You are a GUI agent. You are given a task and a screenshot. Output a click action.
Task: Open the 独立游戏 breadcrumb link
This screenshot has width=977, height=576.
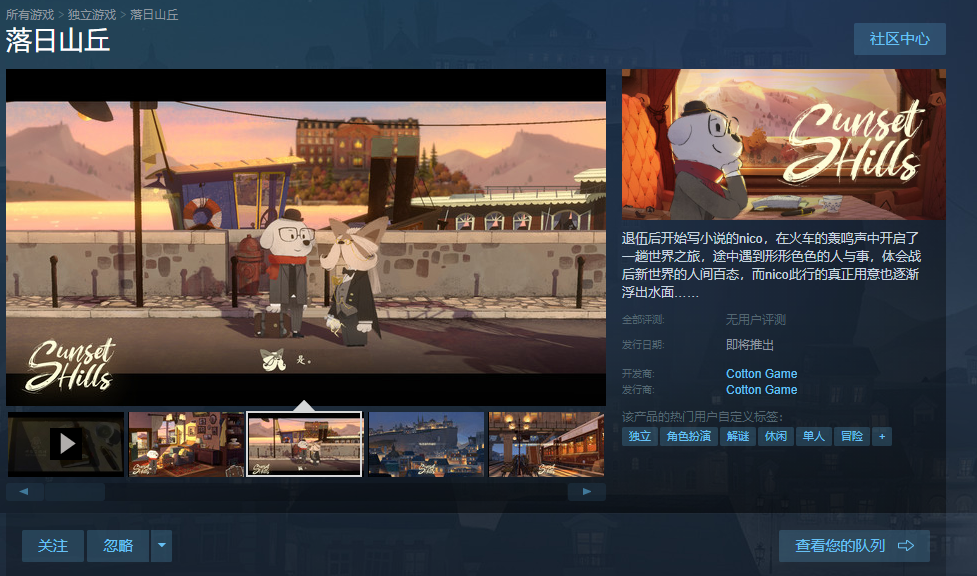click(92, 14)
